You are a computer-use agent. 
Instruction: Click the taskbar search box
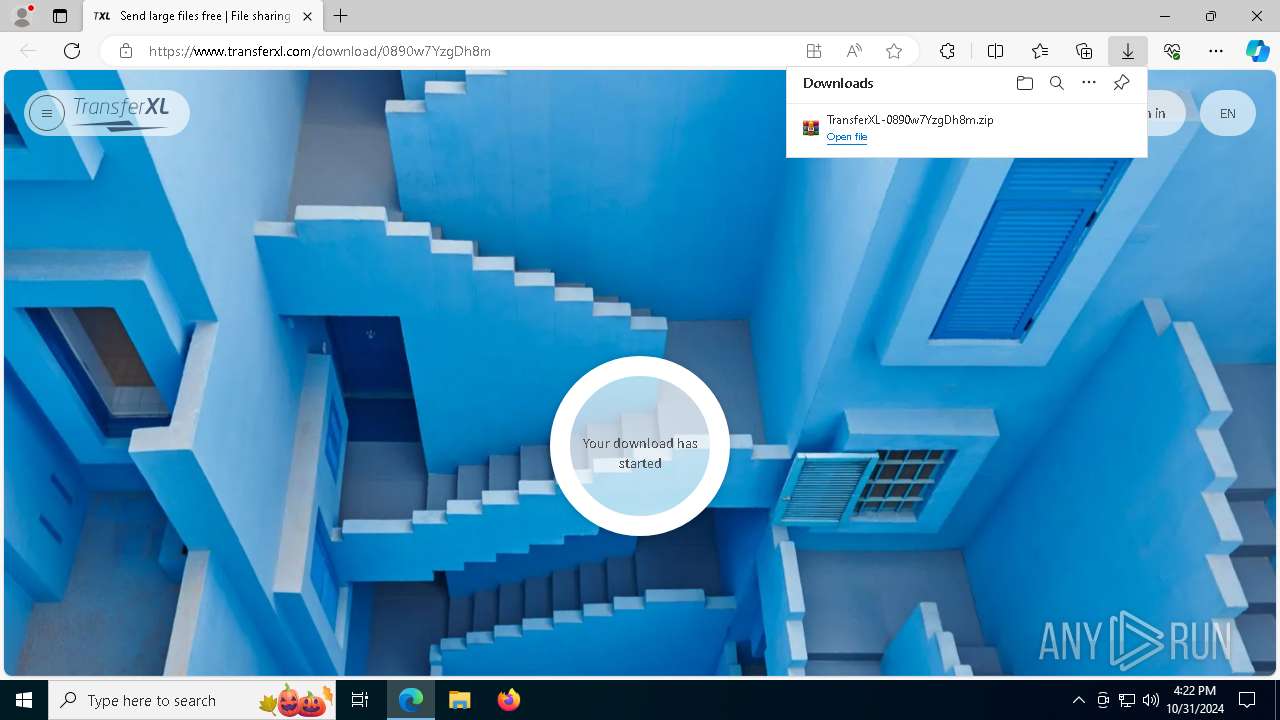pos(192,700)
